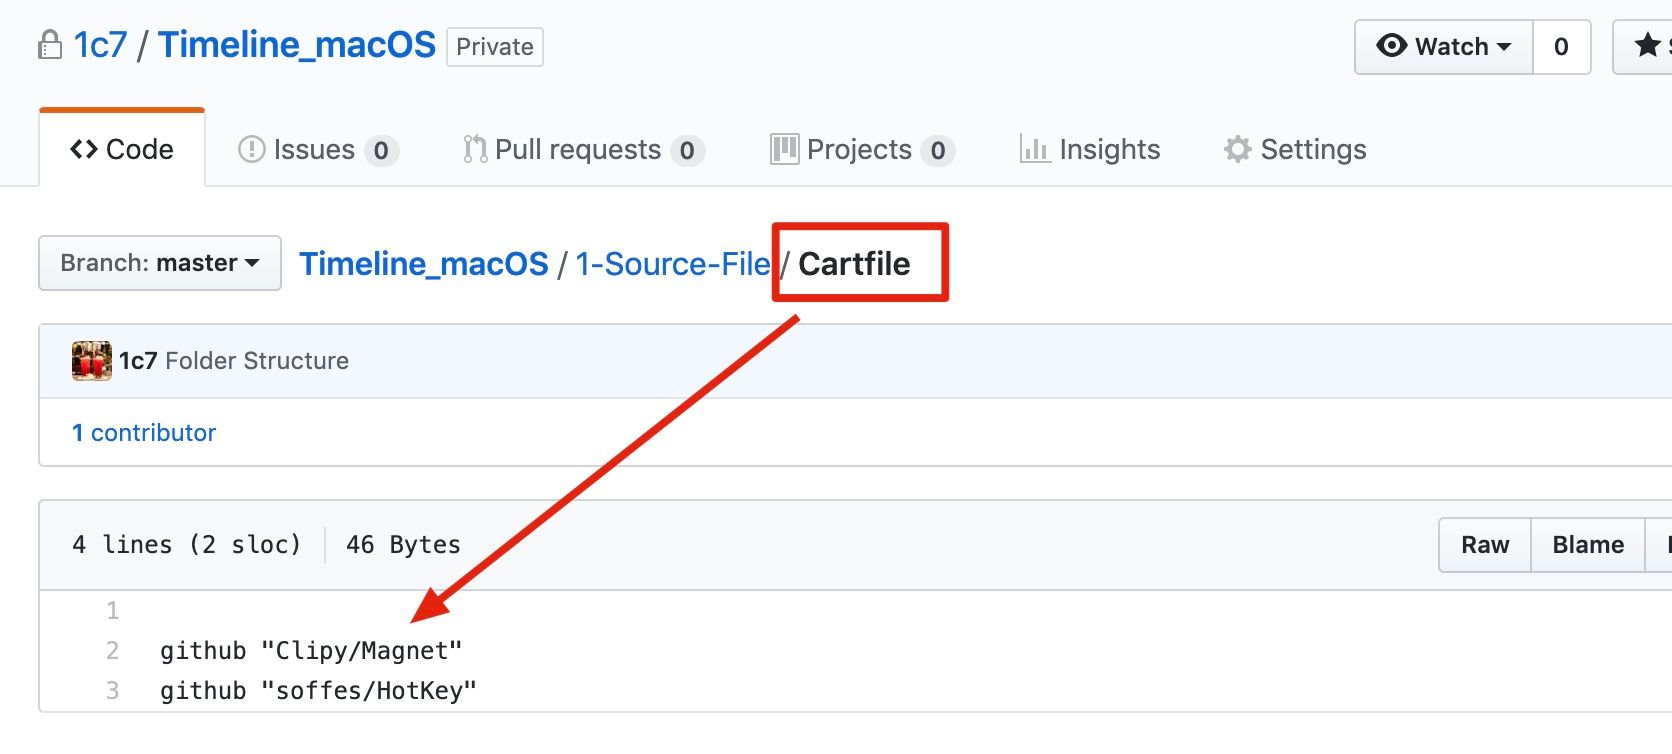Click the Insights bar graph icon
The width and height of the screenshot is (1672, 754).
tap(1035, 149)
